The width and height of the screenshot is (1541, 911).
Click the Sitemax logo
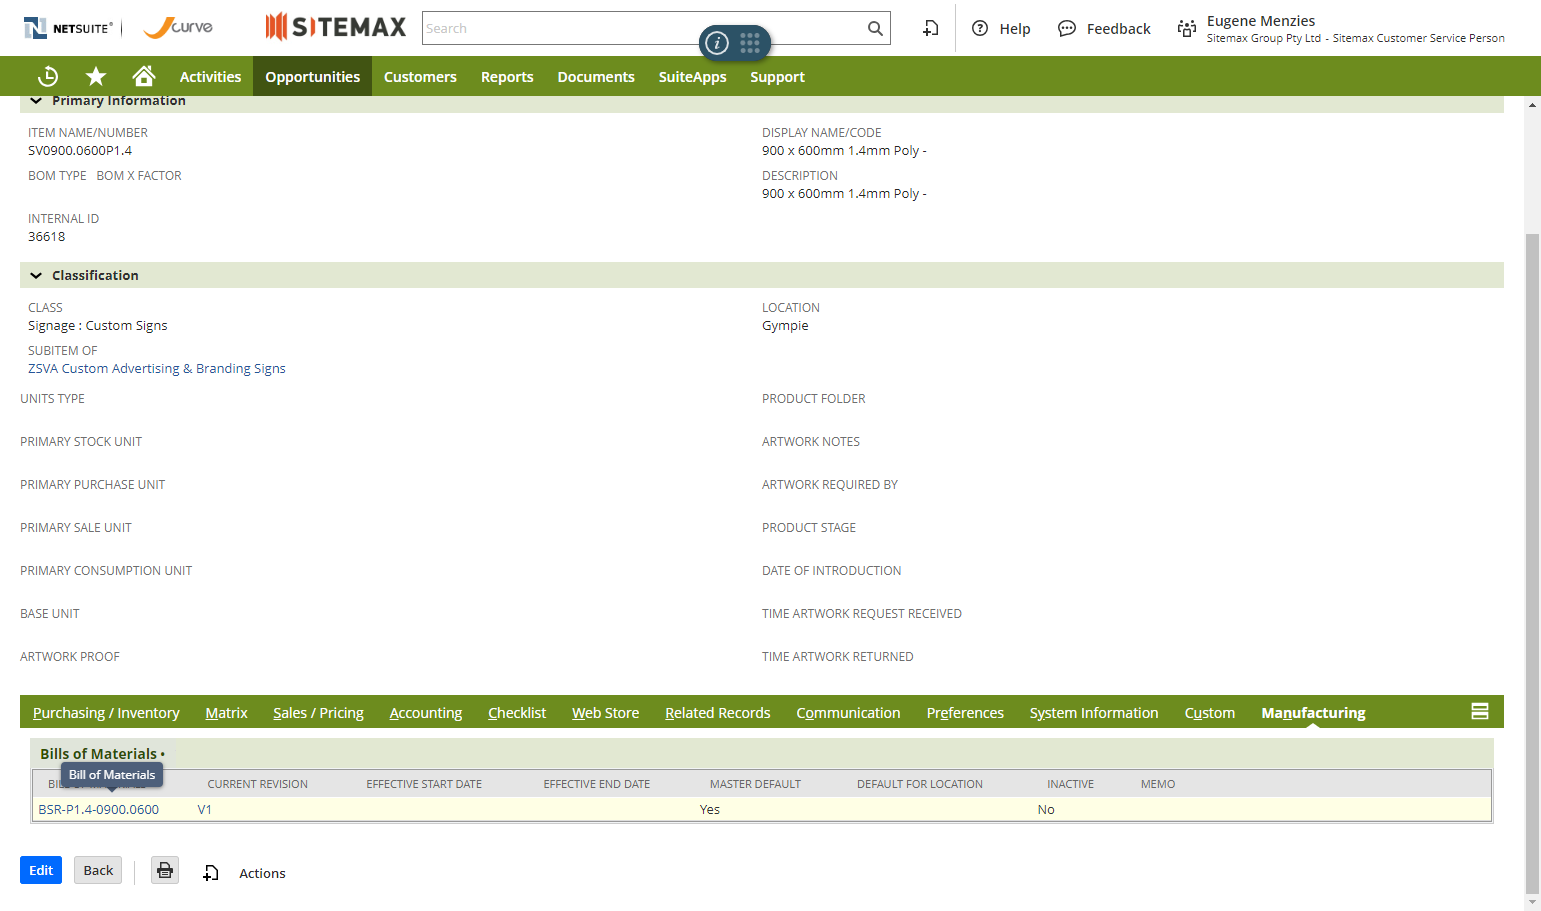[336, 27]
